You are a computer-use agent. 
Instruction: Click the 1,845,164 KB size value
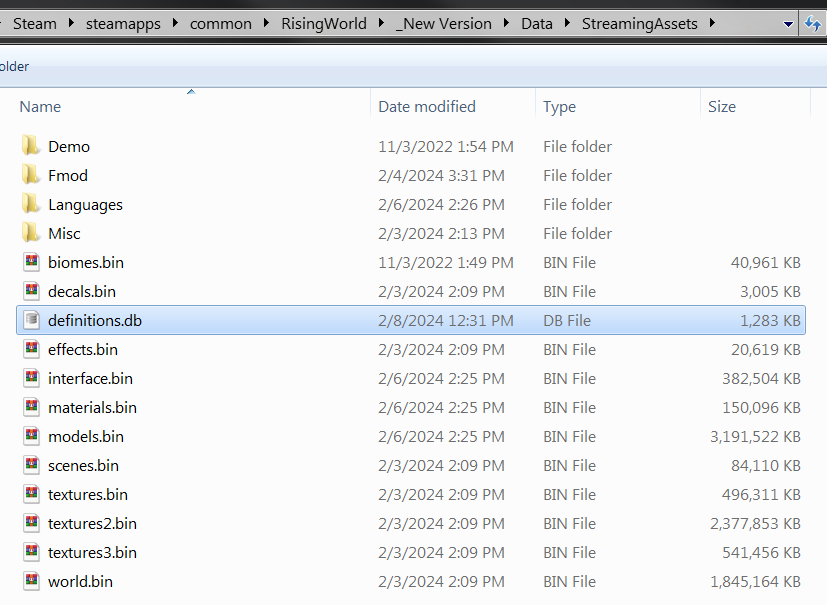click(755, 581)
